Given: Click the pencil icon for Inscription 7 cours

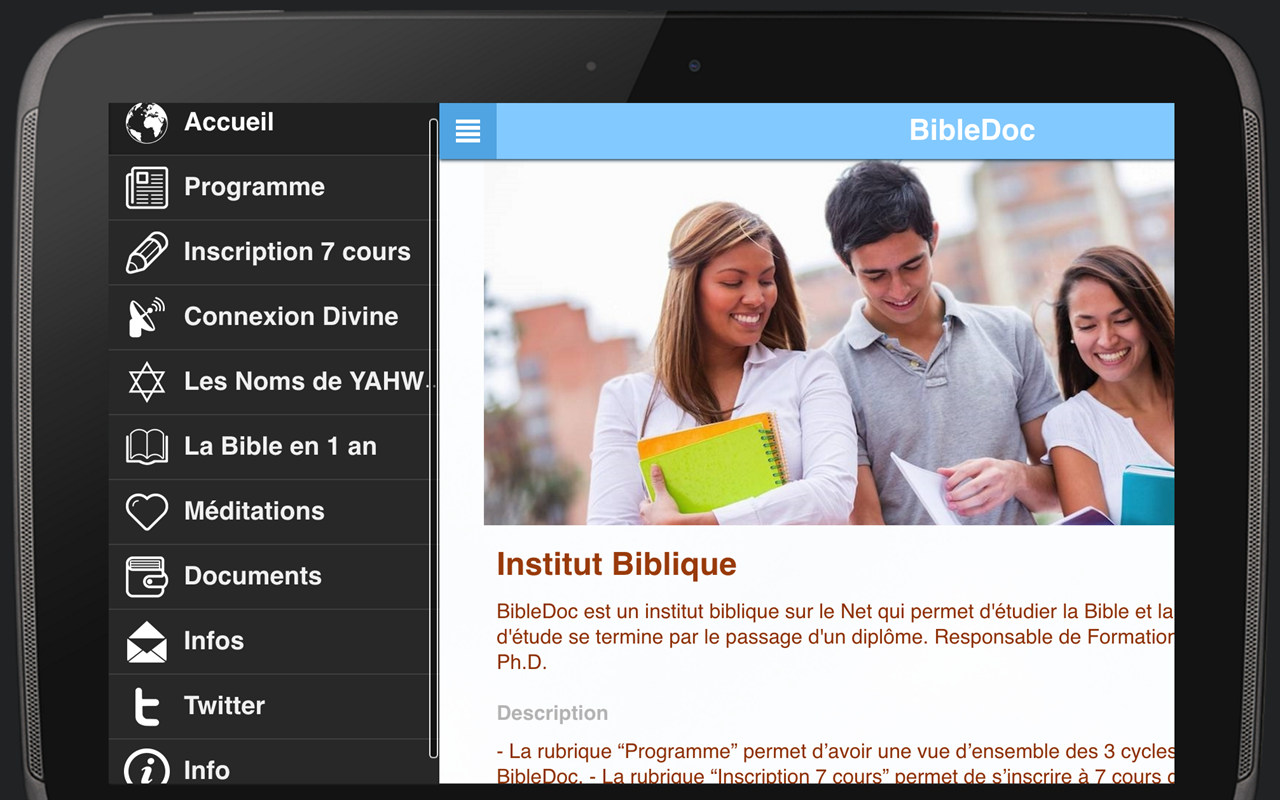Looking at the screenshot, I should pos(147,252).
